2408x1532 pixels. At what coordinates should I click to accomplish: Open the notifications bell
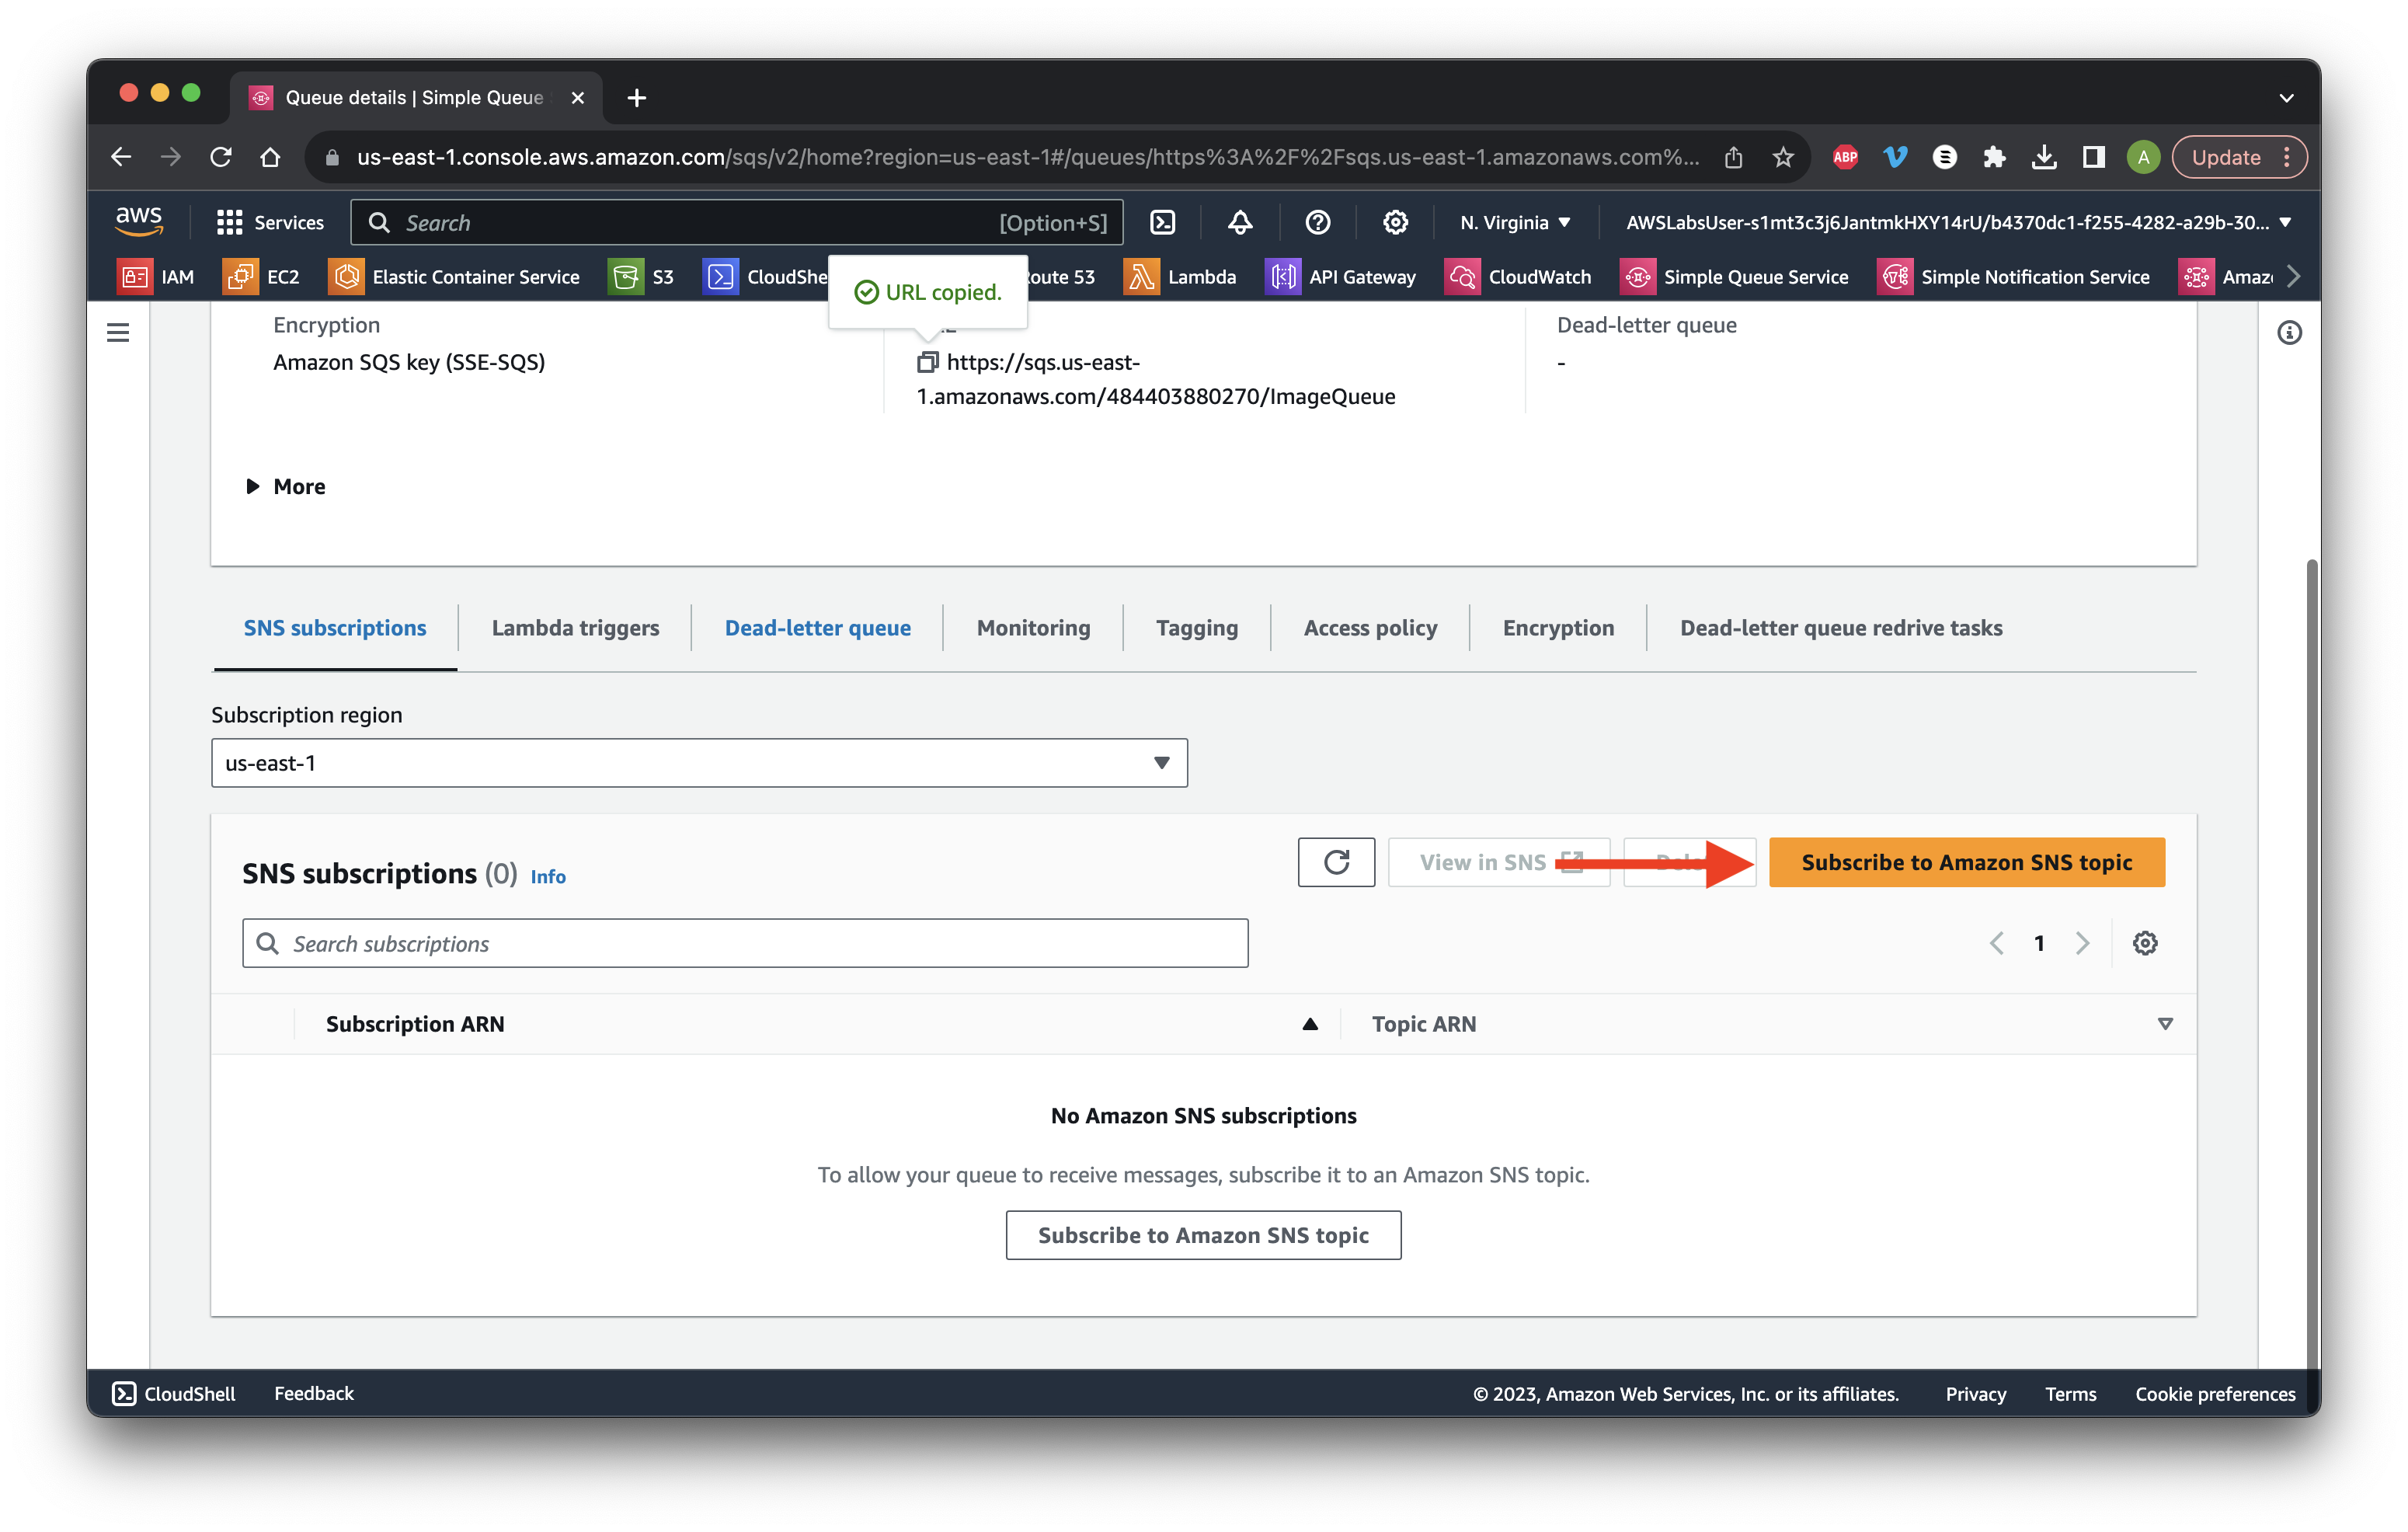pyautogui.click(x=1240, y=222)
